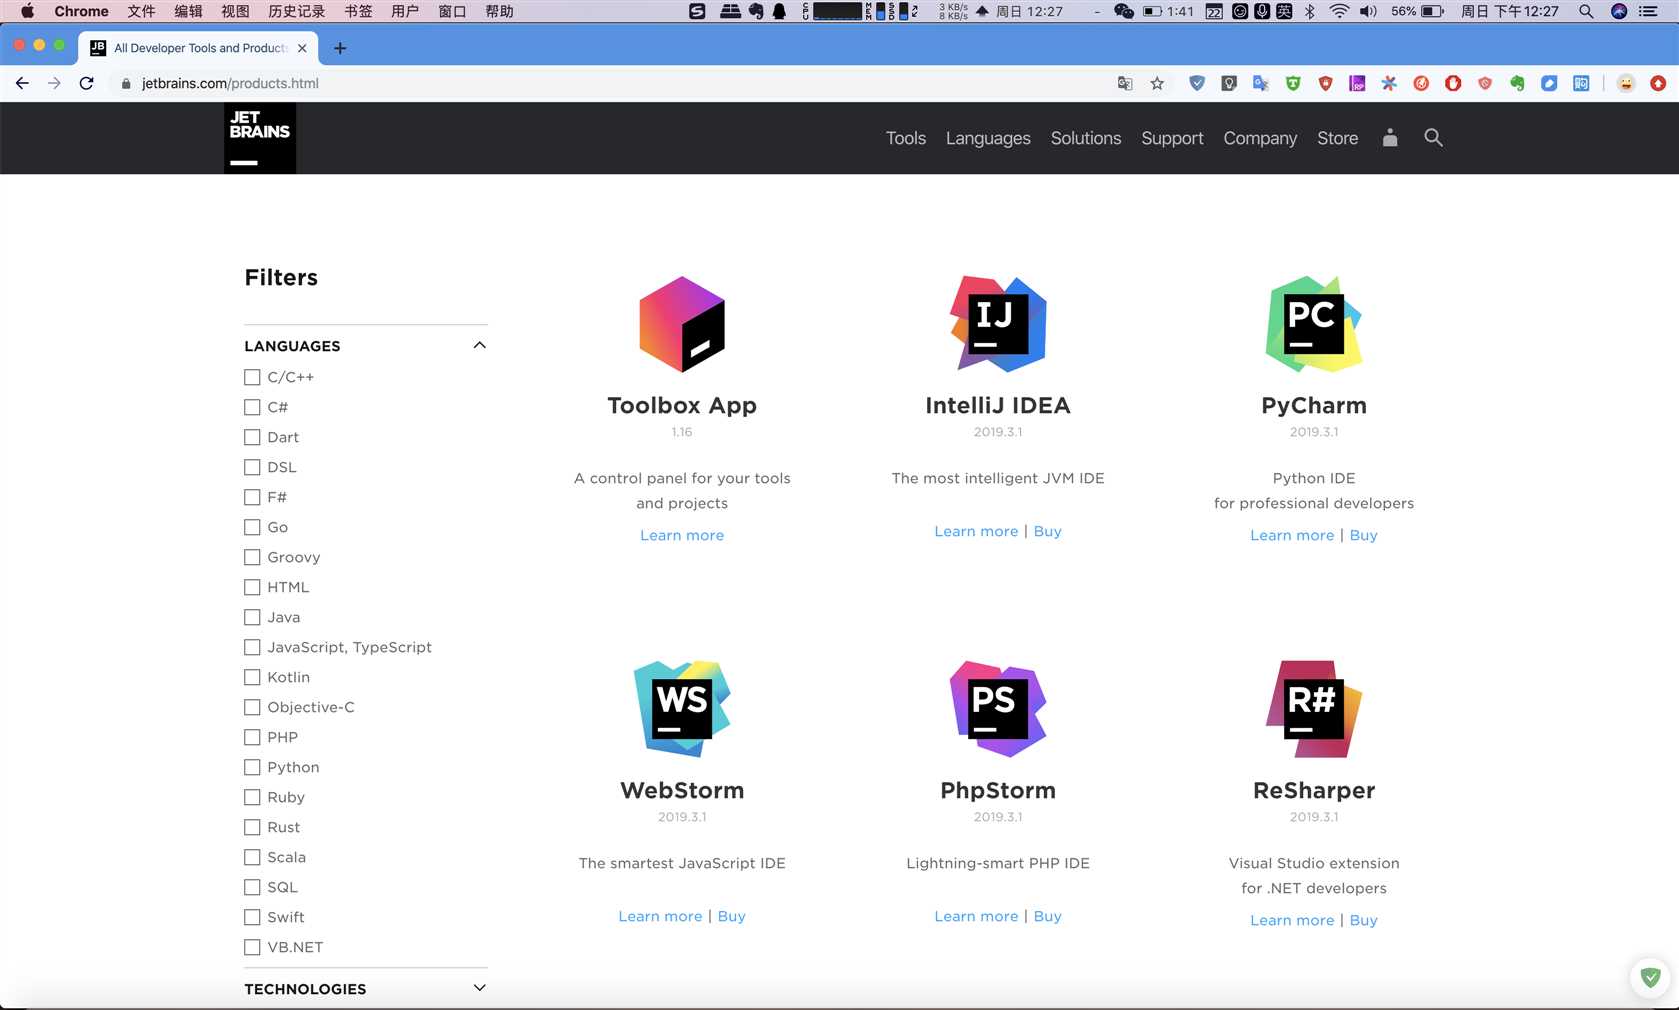Check the Rust language filter
The height and width of the screenshot is (1010, 1679).
point(252,827)
